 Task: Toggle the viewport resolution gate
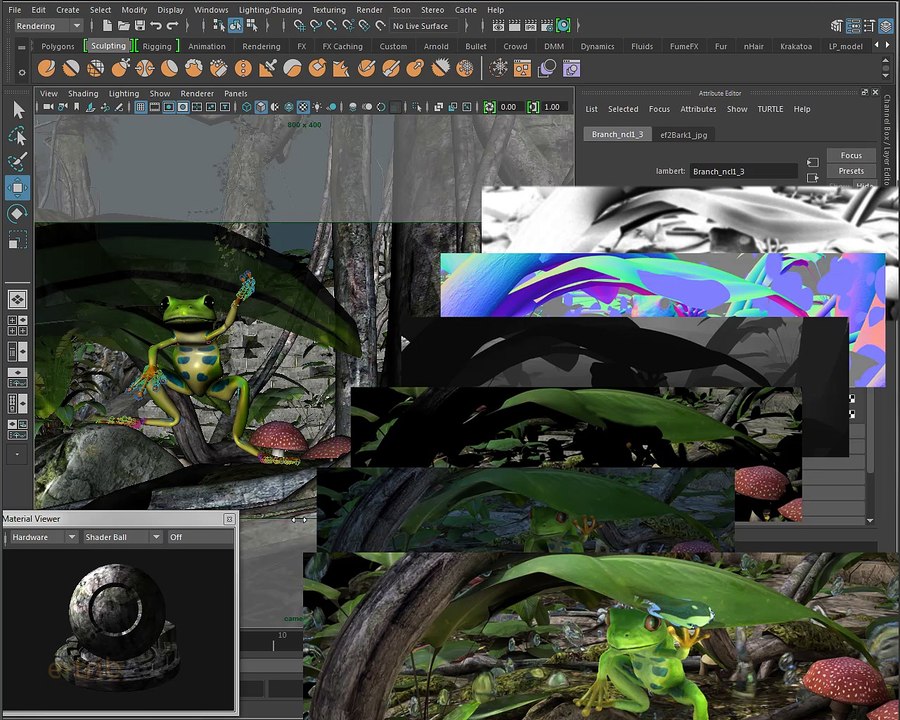[169, 107]
